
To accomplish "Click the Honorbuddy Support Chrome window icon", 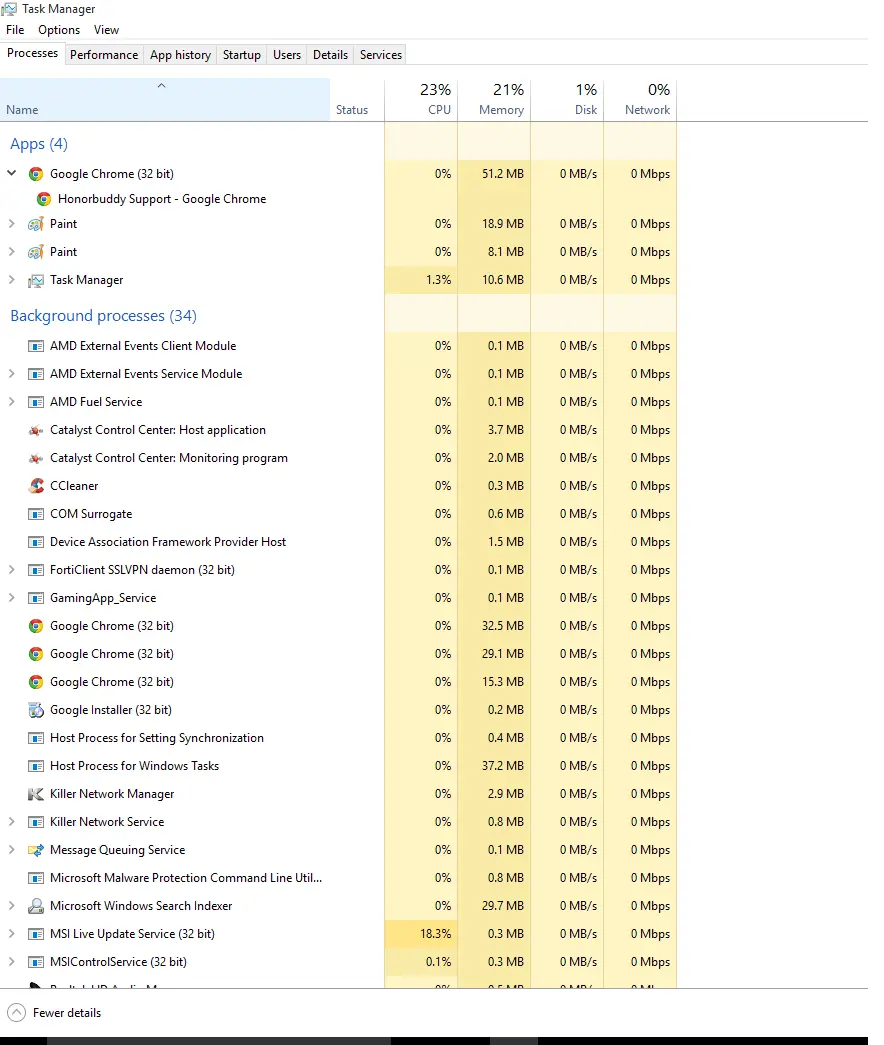I will click(x=44, y=199).
